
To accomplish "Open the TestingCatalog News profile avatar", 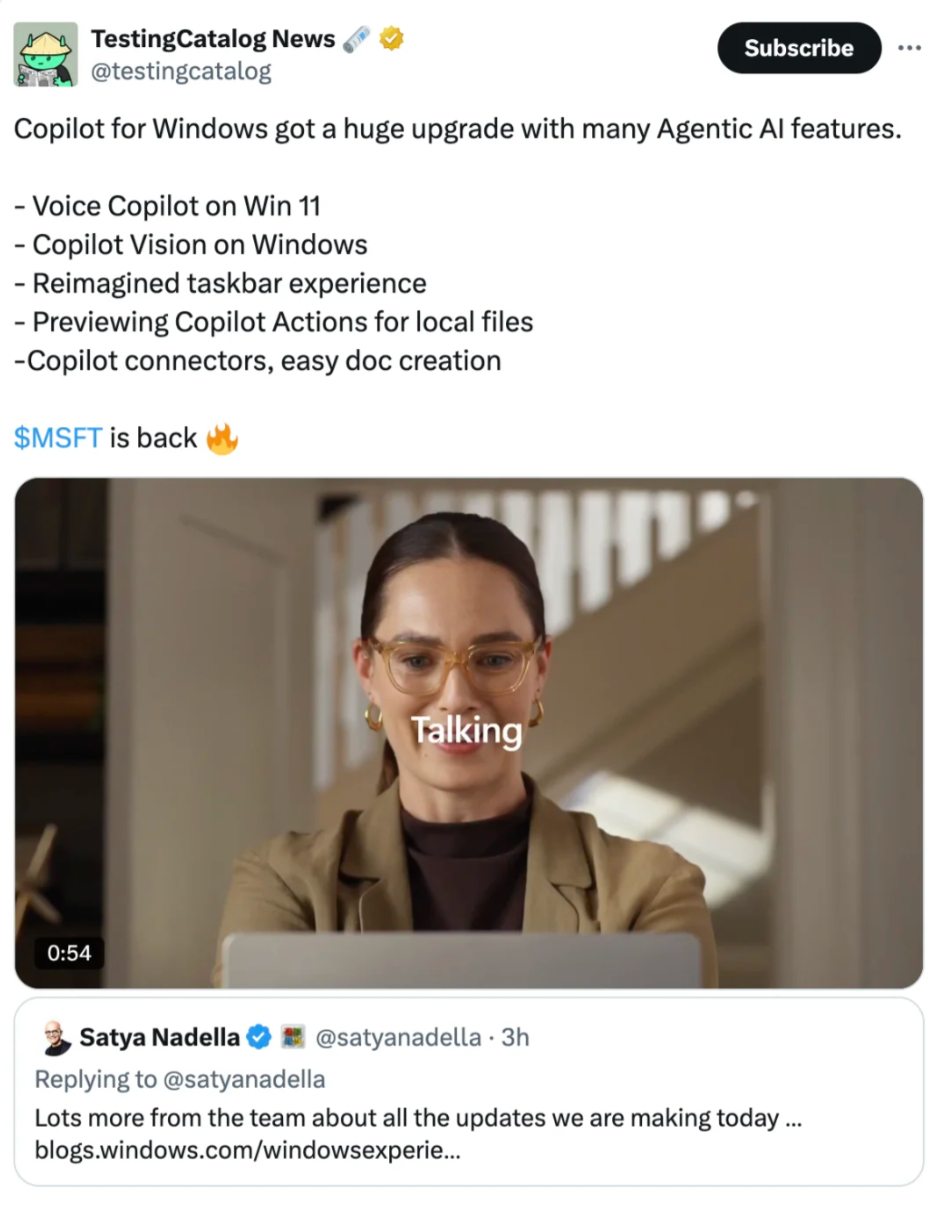I will pyautogui.click(x=46, y=53).
